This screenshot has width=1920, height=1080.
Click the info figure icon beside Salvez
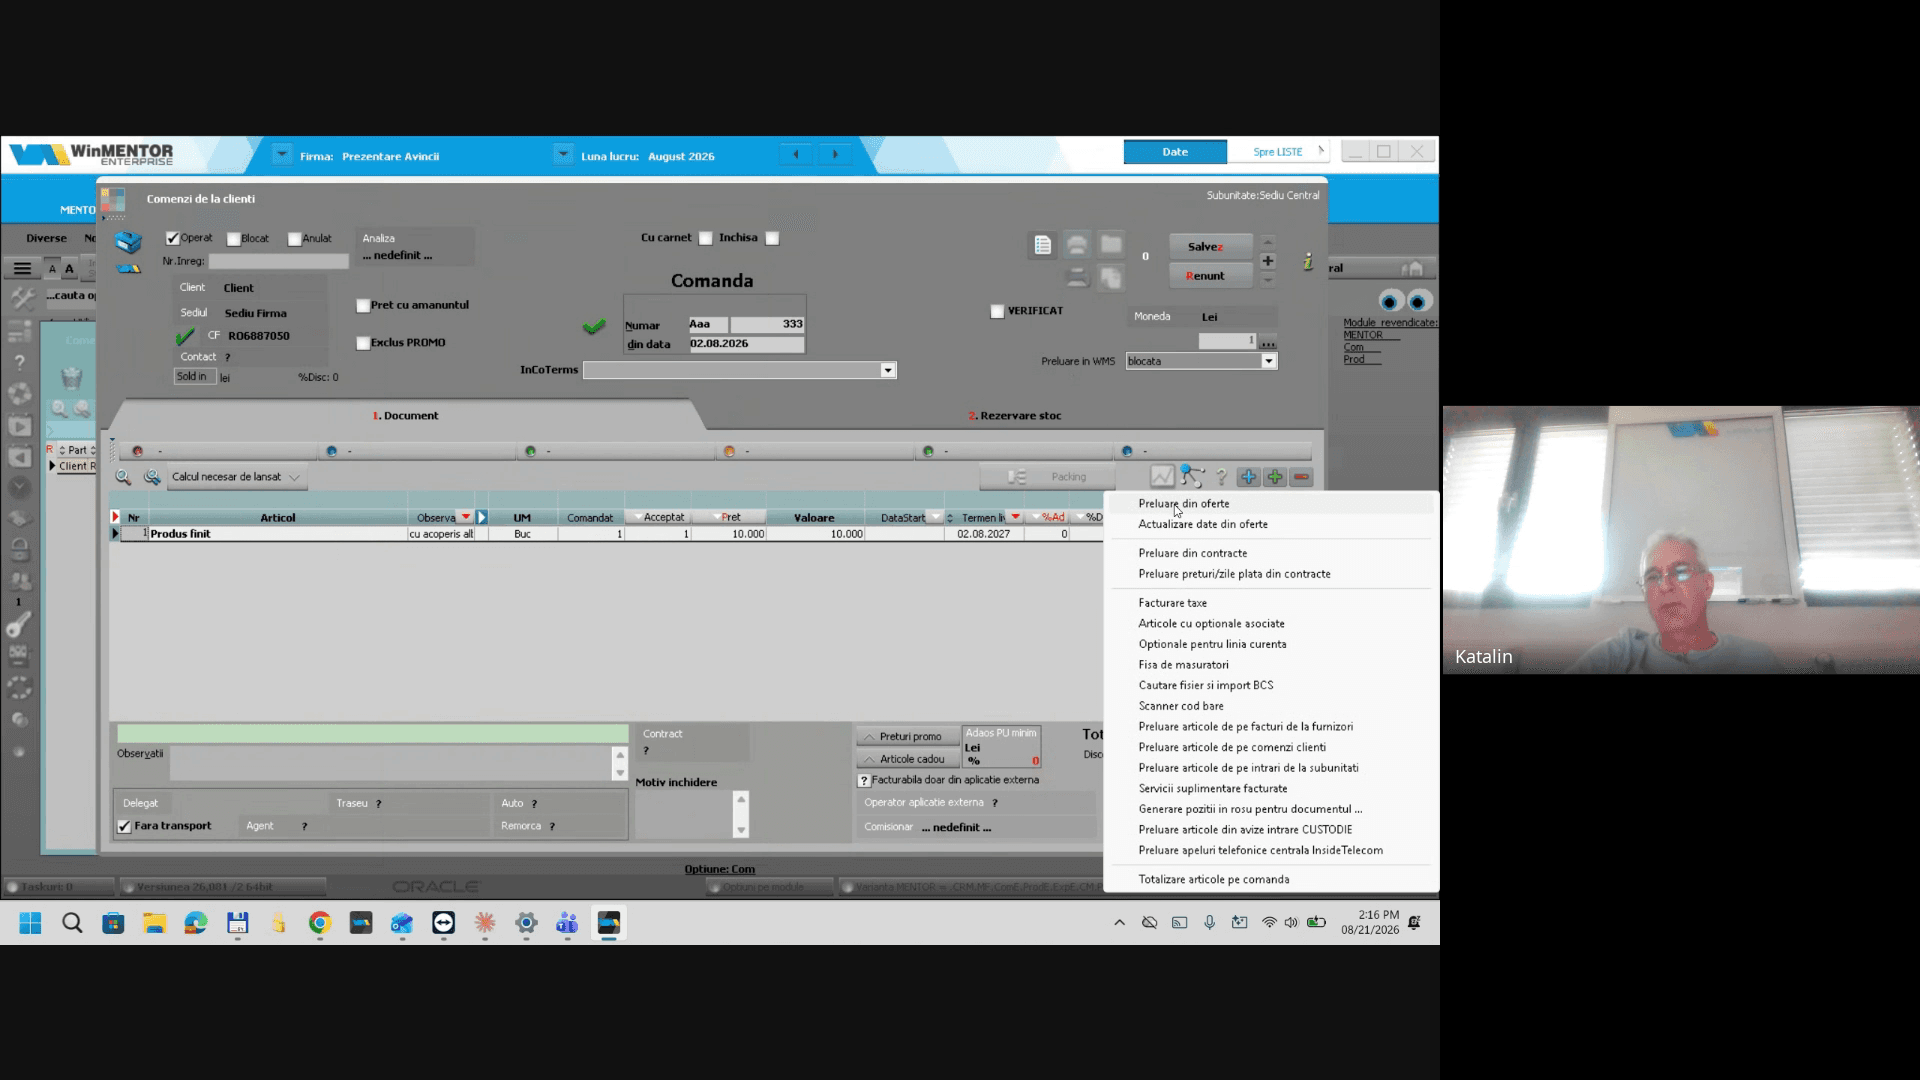[1307, 262]
